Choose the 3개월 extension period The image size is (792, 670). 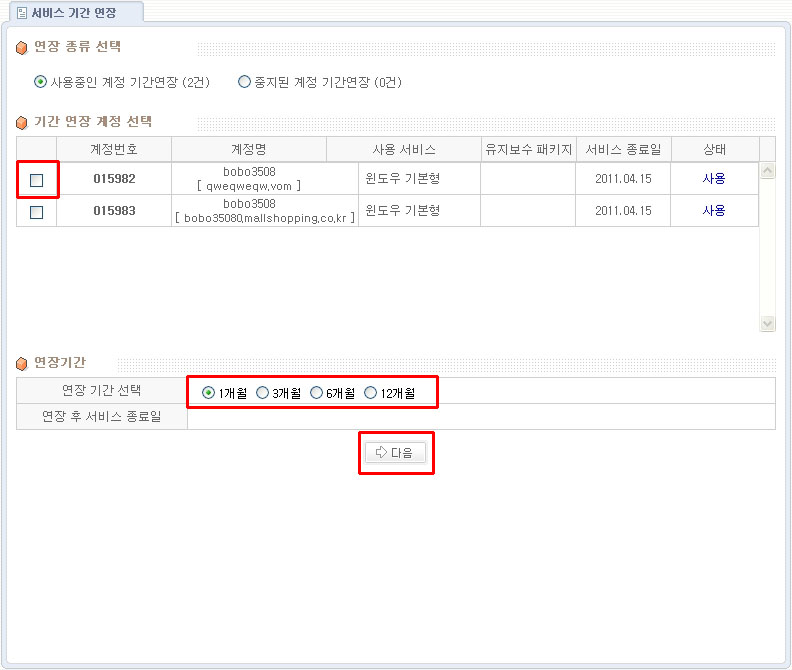tap(263, 393)
